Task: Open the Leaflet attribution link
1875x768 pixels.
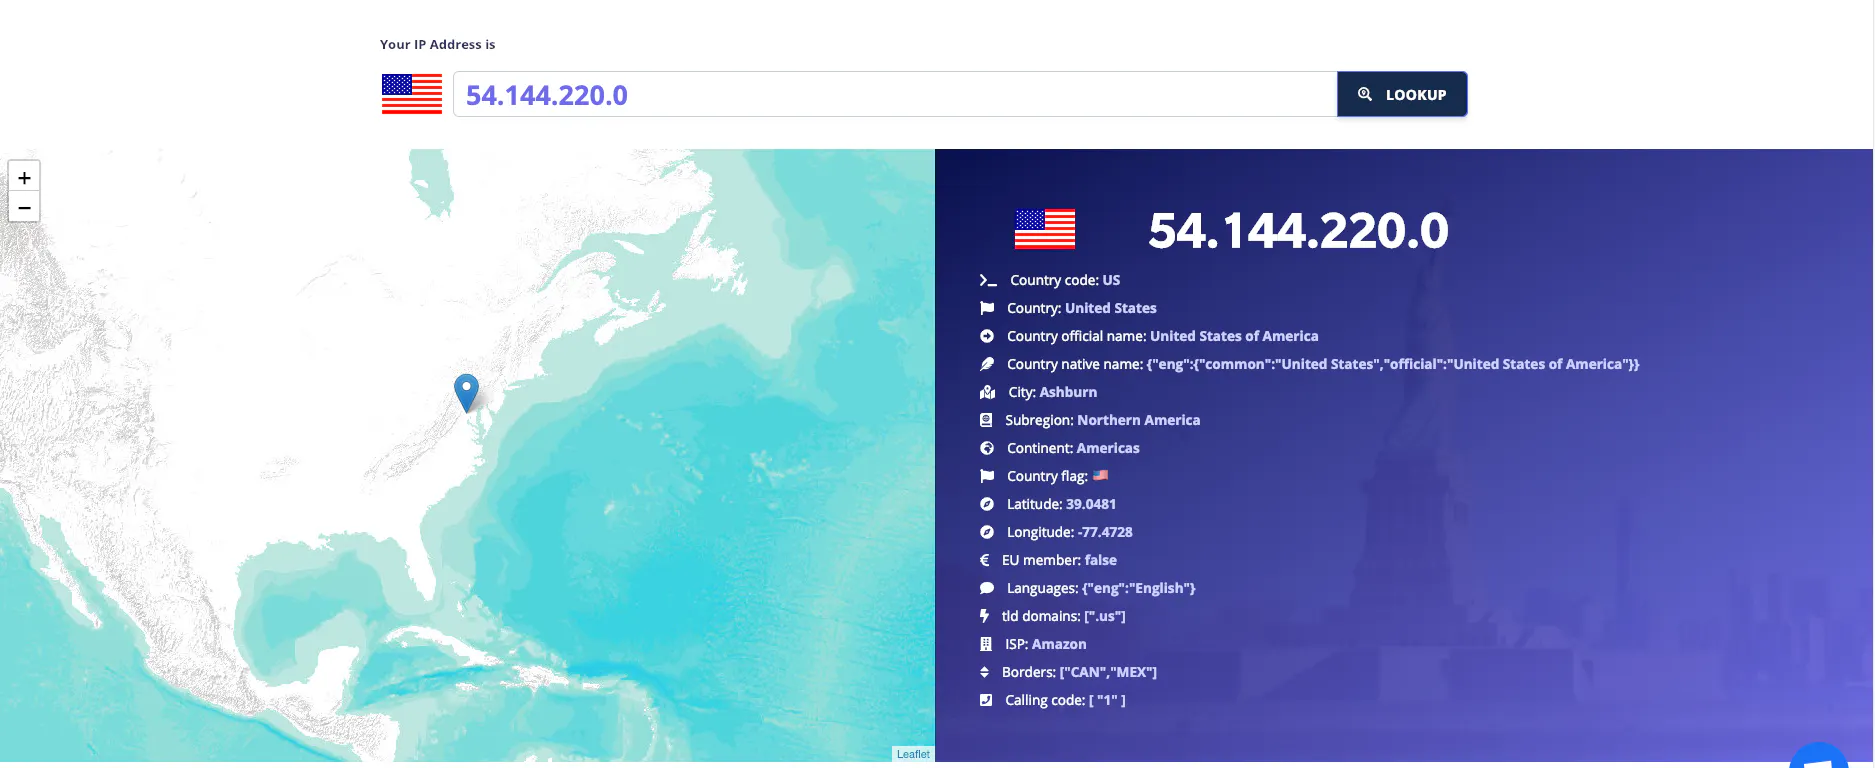Action: [x=913, y=754]
